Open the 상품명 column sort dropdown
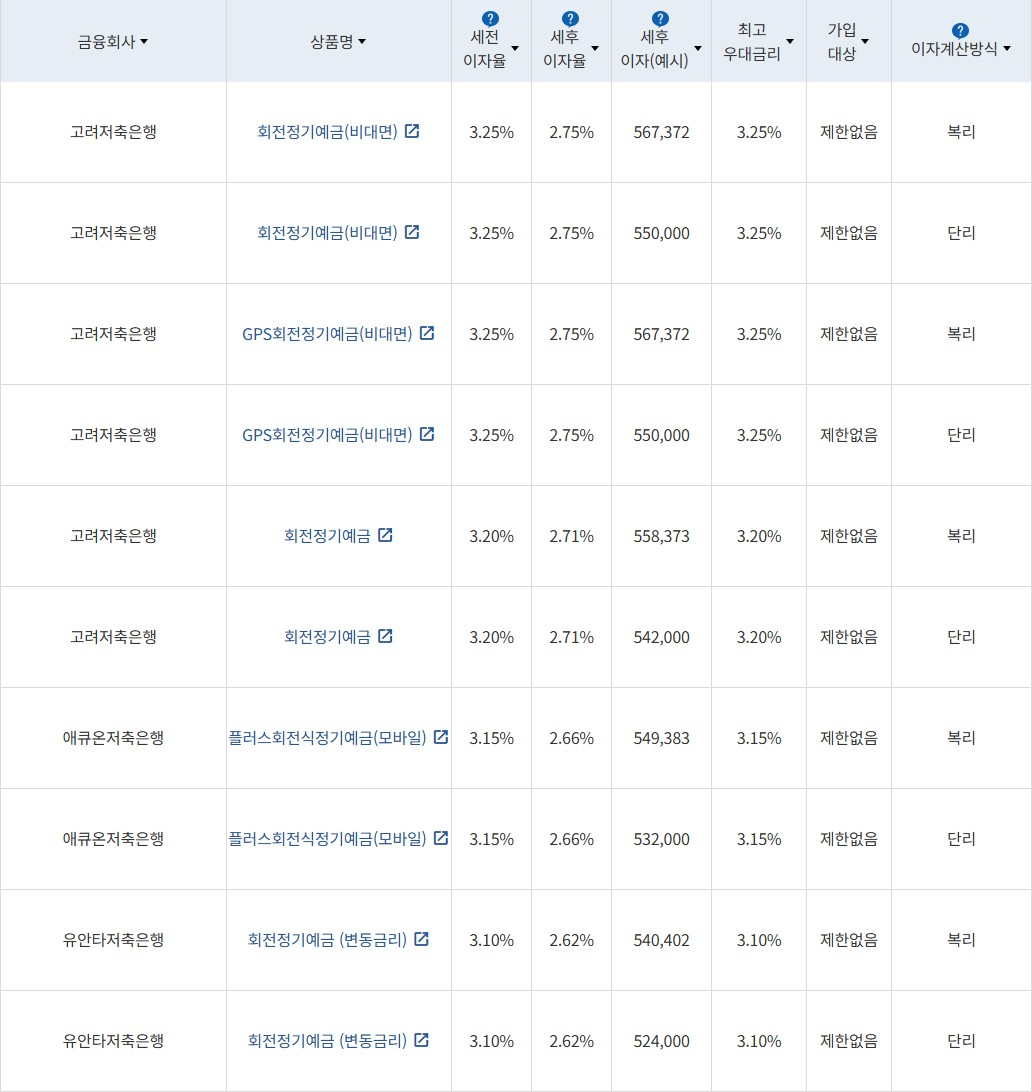 tap(360, 40)
